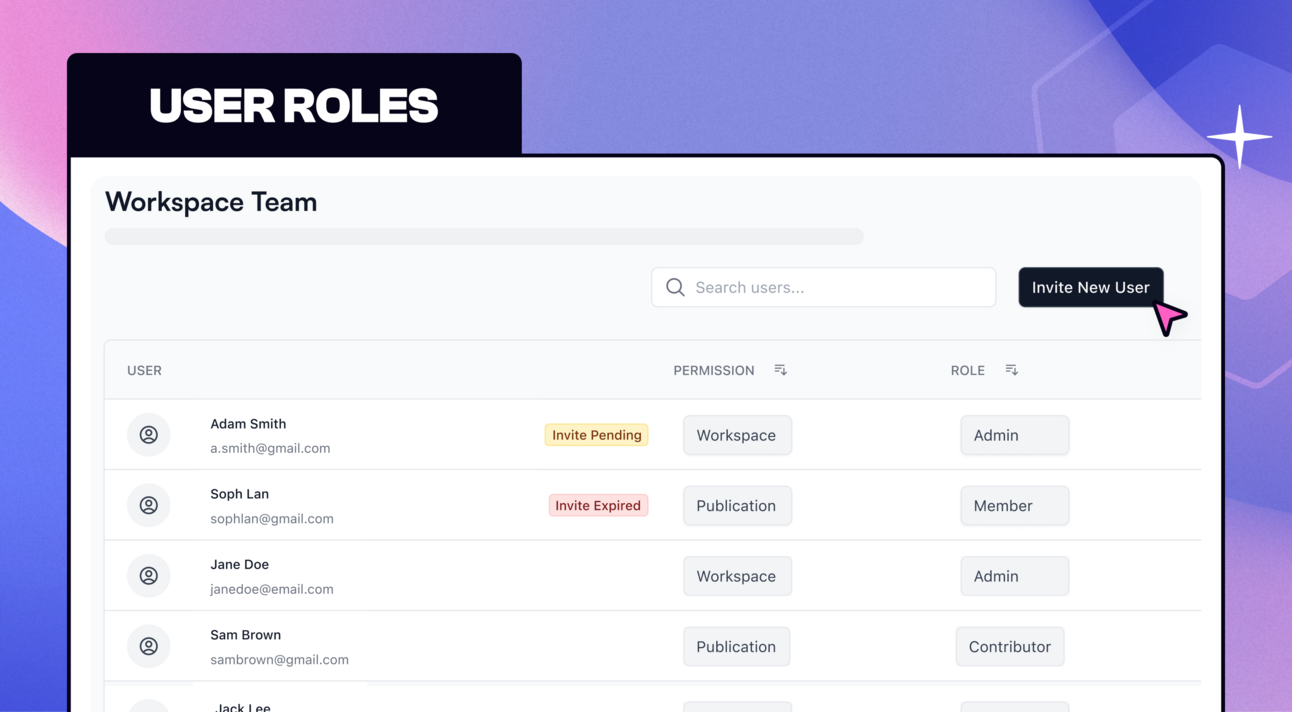Click the progress bar under Workspace Team
The height and width of the screenshot is (712, 1292).
click(x=484, y=236)
